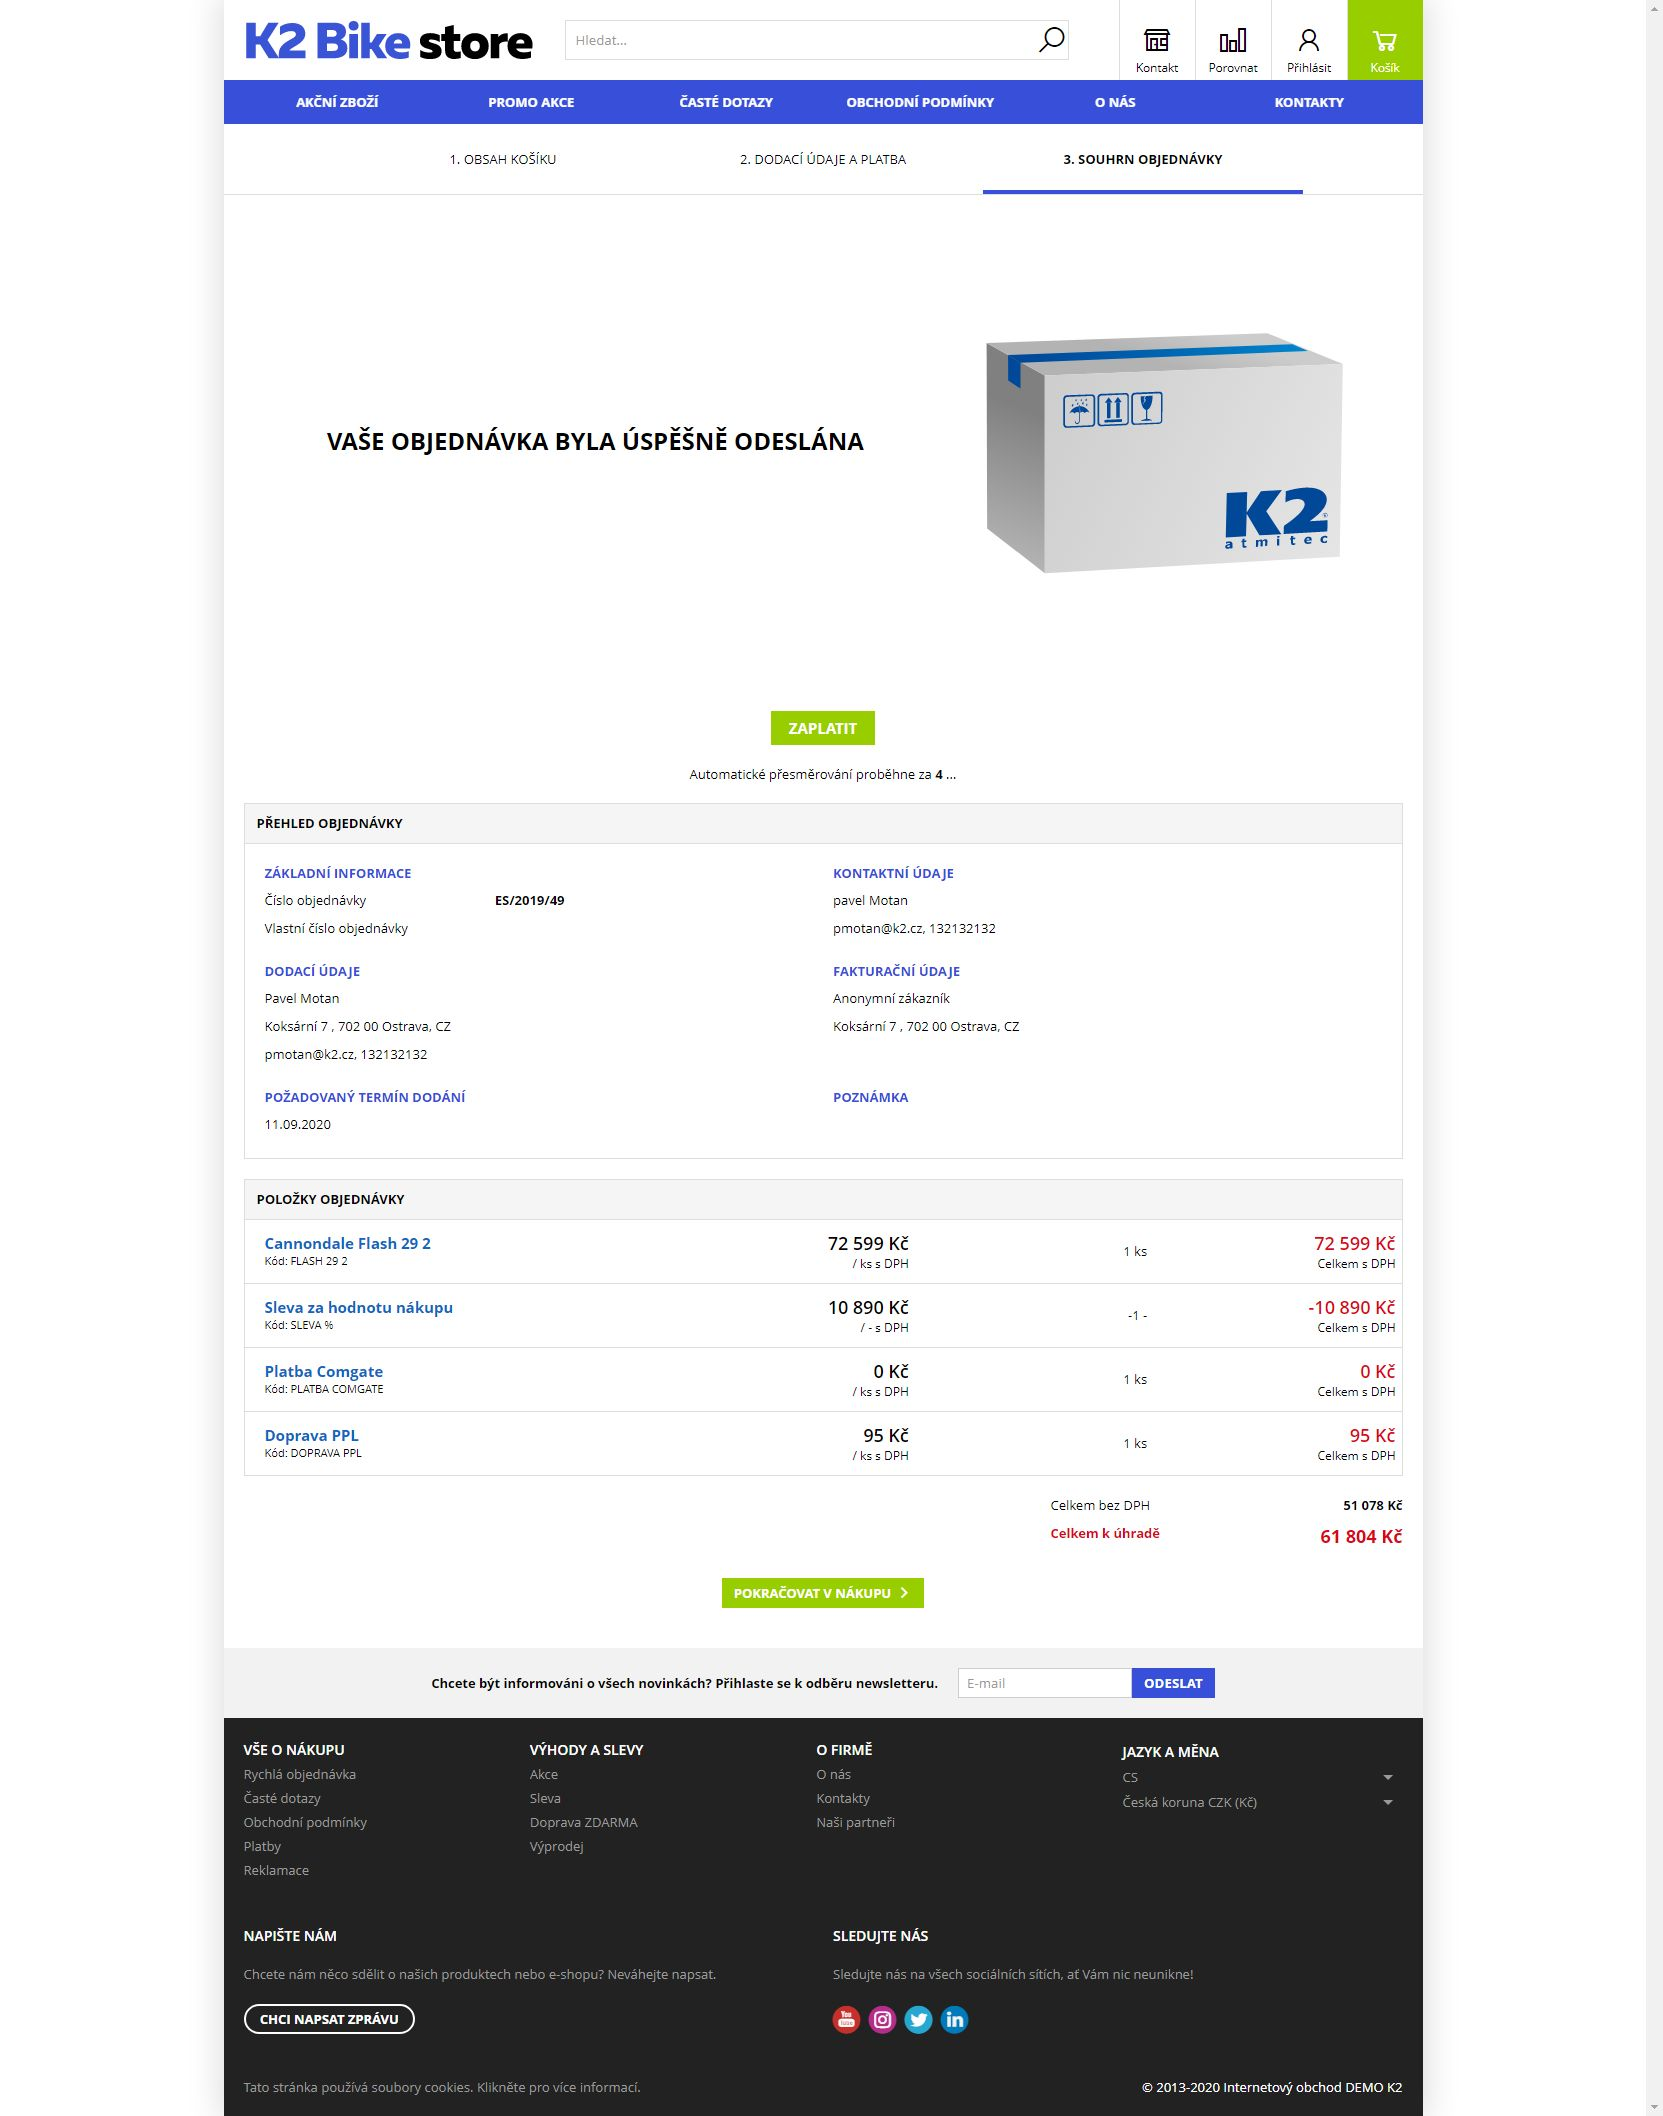Click Chci napsat zprávu button
The height and width of the screenshot is (2116, 1663).
(329, 2019)
